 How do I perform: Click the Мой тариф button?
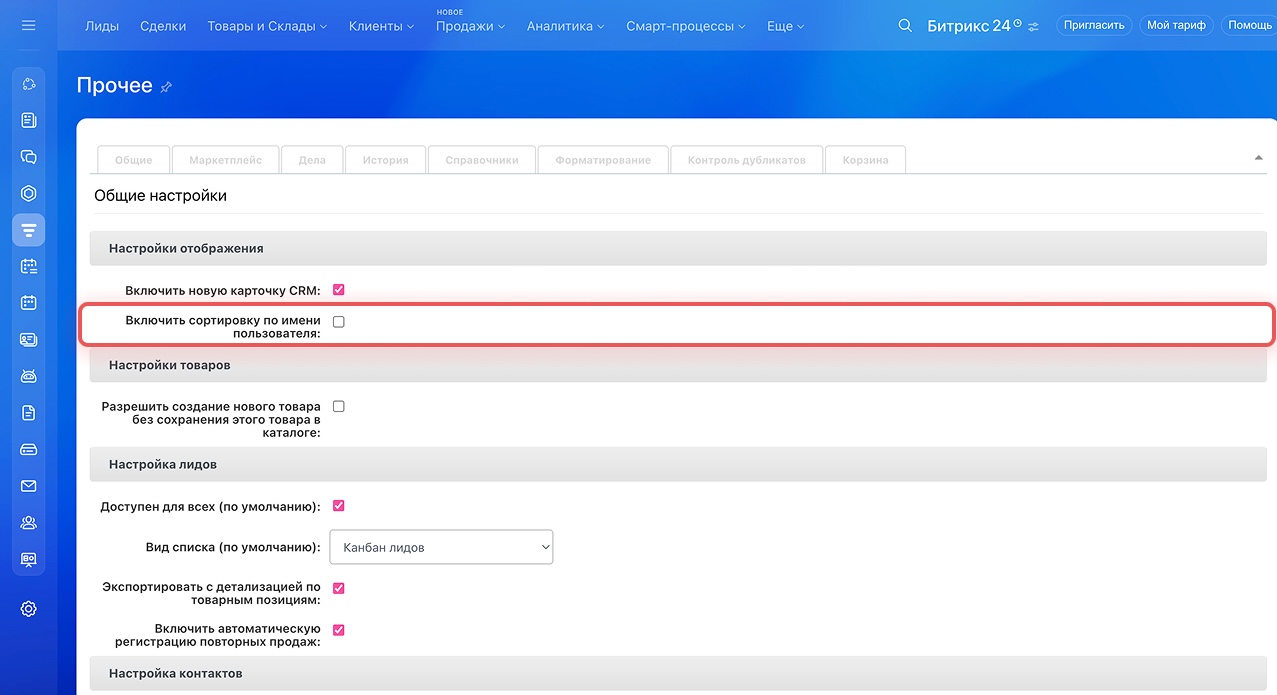(x=1176, y=25)
